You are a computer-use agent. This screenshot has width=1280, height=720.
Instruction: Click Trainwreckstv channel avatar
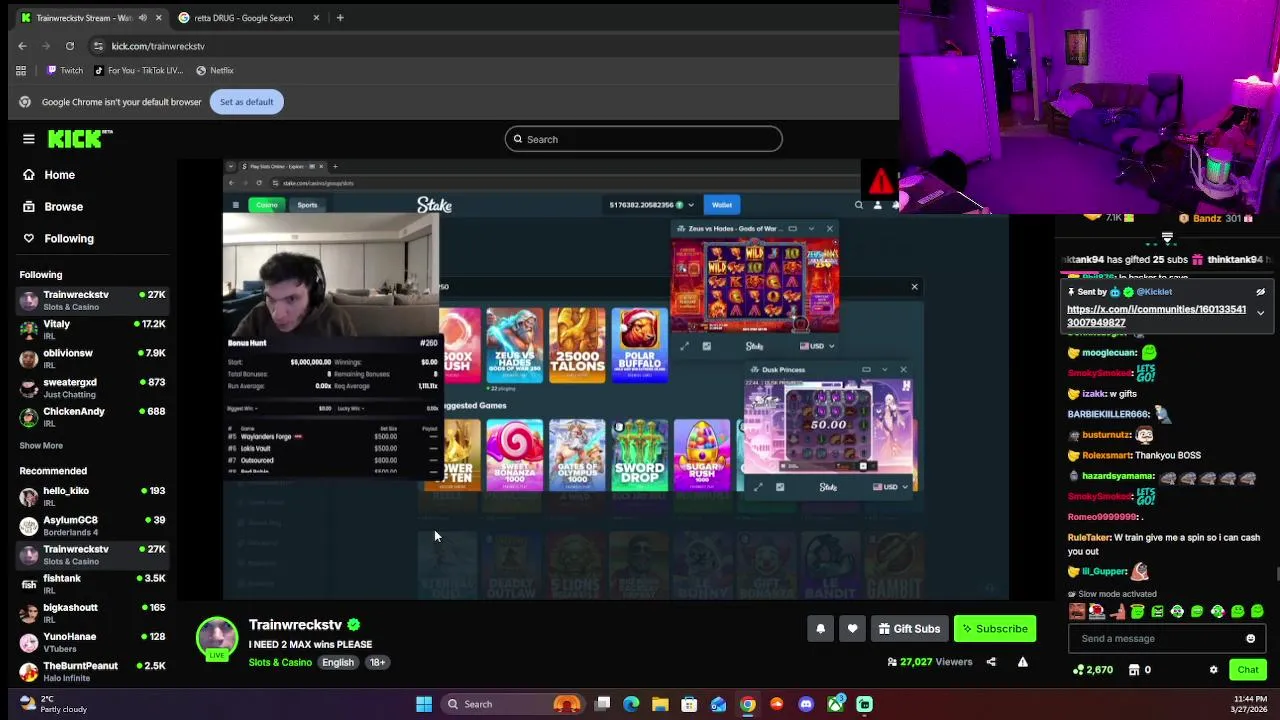pos(217,639)
